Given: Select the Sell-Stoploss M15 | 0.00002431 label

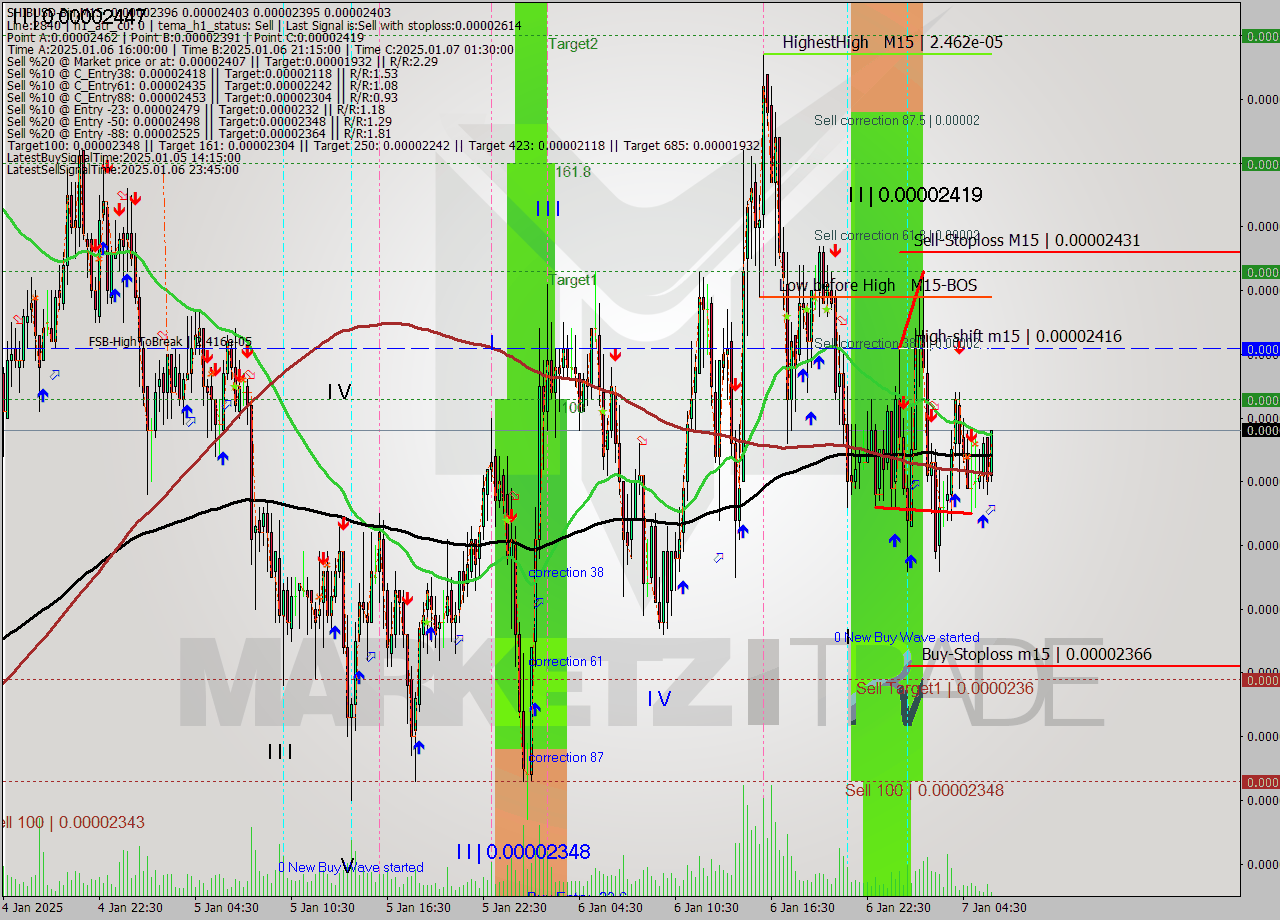Looking at the screenshot, I should point(1026,240).
